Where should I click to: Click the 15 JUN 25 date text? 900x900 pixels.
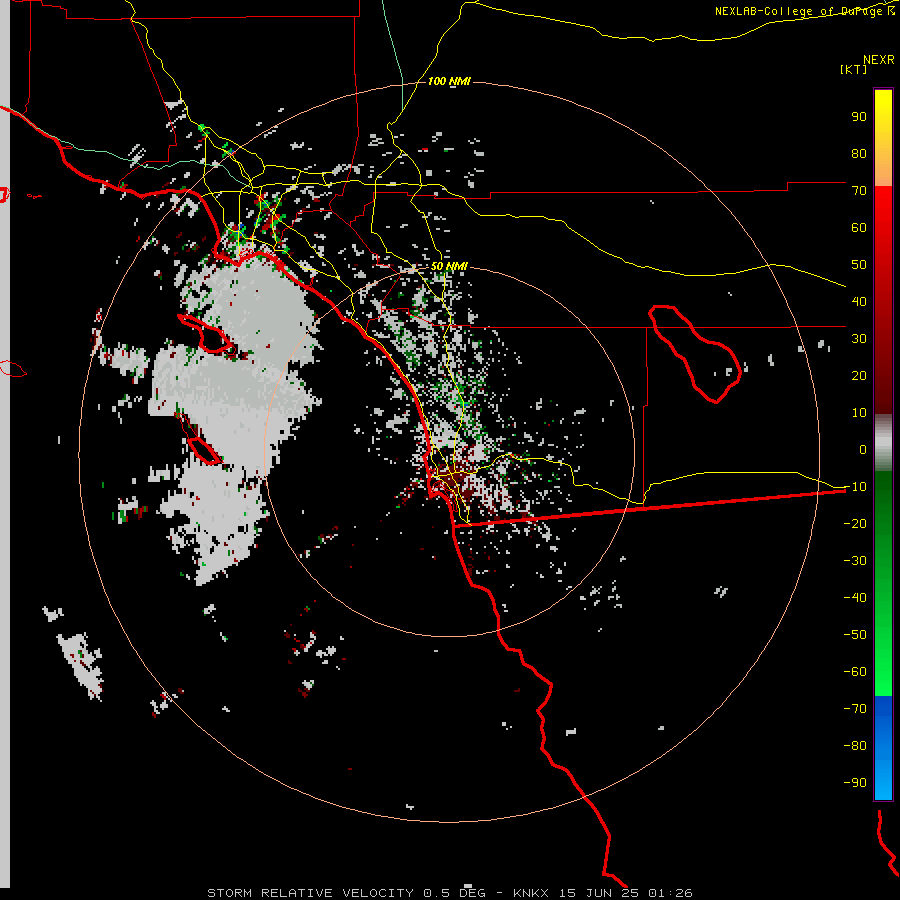point(600,893)
